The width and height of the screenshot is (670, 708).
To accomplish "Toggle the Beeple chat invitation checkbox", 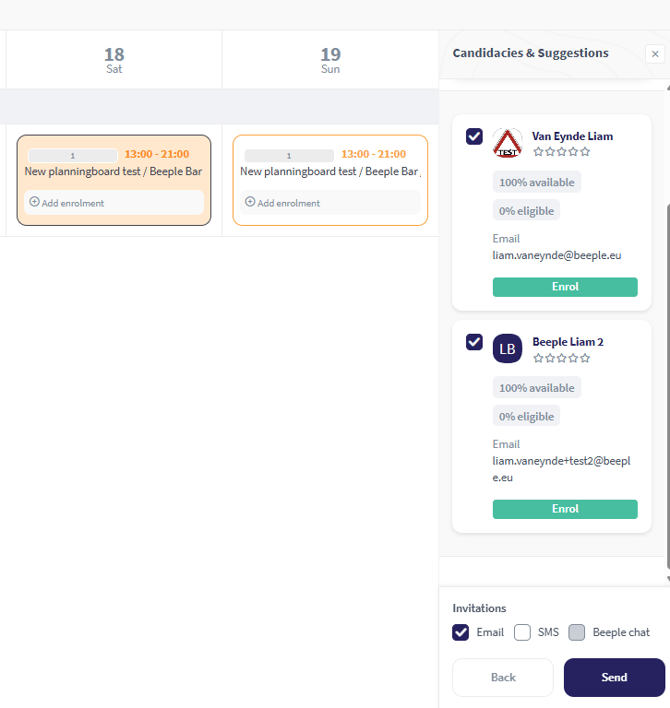I will [577, 632].
